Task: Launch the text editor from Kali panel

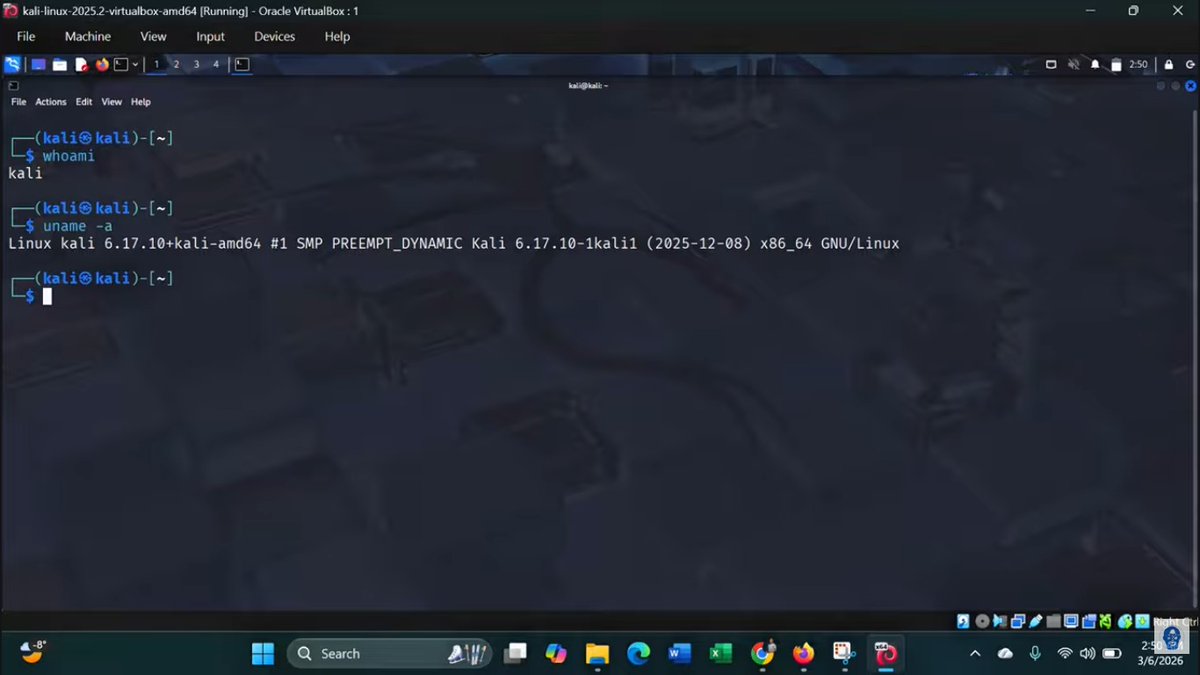Action: click(x=82, y=65)
